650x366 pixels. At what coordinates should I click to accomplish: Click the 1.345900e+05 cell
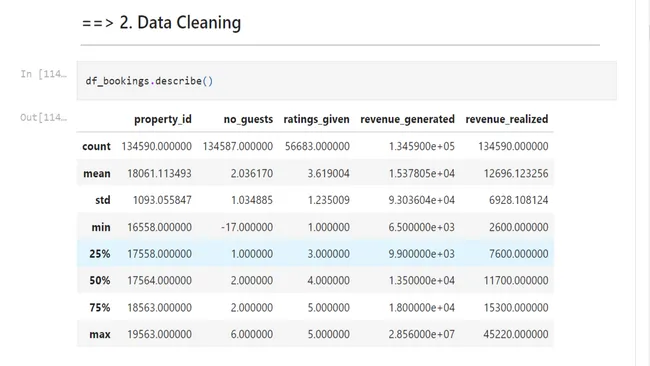click(x=422, y=146)
